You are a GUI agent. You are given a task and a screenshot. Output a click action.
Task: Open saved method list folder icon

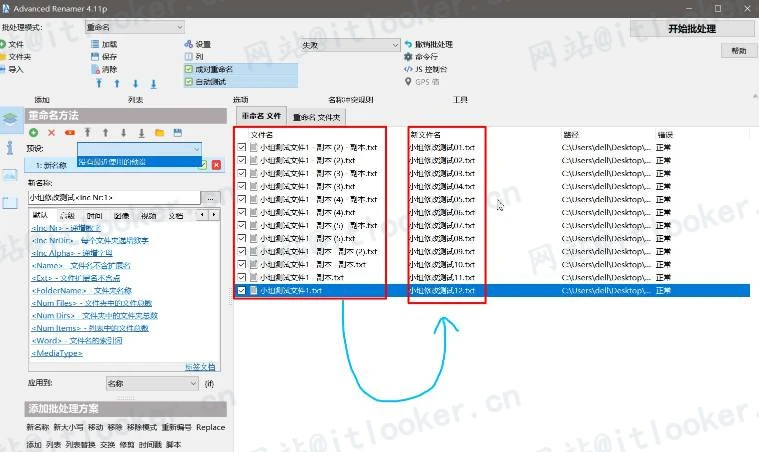(x=159, y=133)
